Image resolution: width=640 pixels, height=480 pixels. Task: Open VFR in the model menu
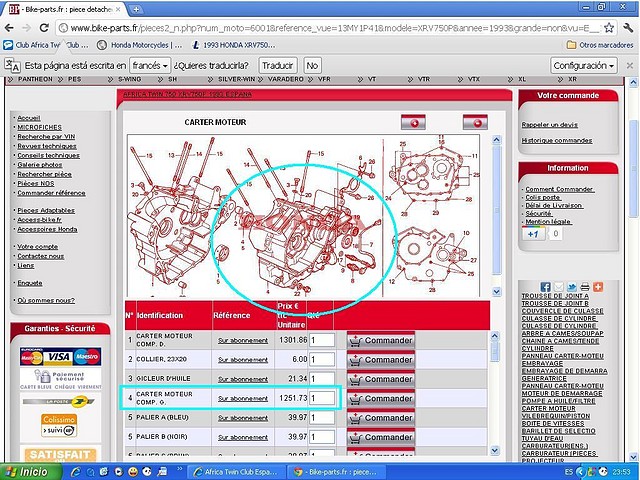pos(324,79)
